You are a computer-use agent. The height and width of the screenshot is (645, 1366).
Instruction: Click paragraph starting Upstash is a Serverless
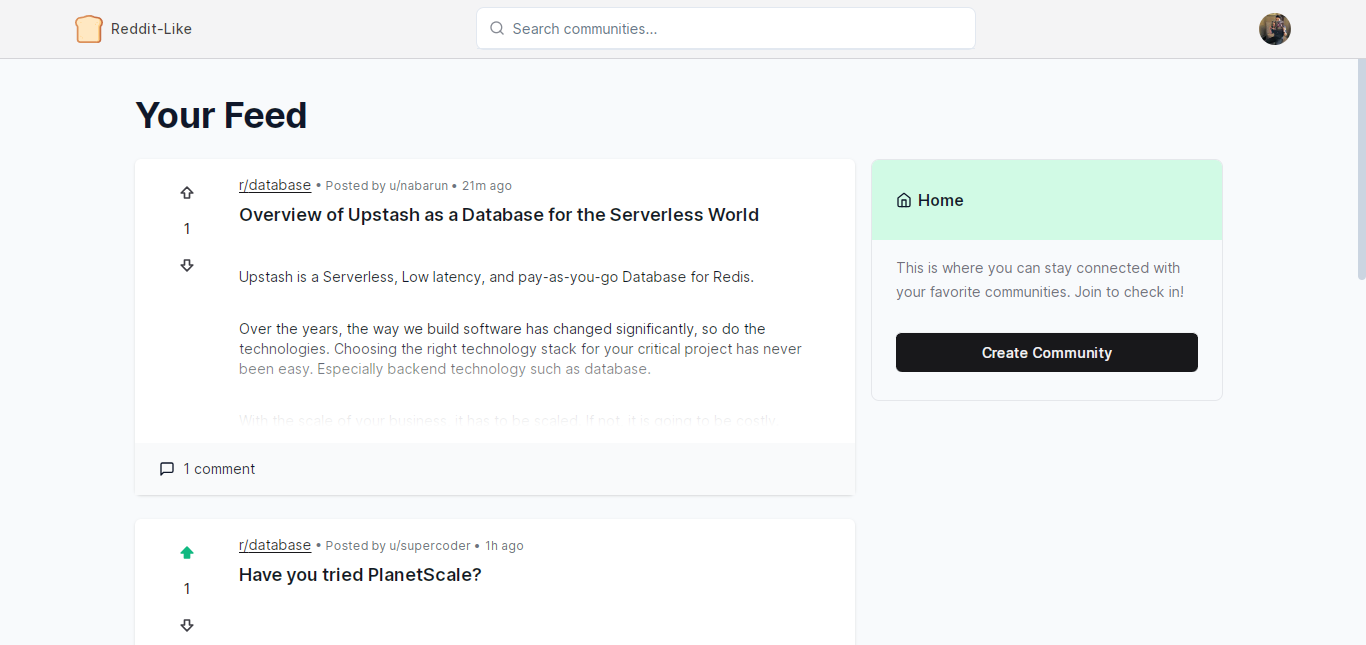click(496, 277)
